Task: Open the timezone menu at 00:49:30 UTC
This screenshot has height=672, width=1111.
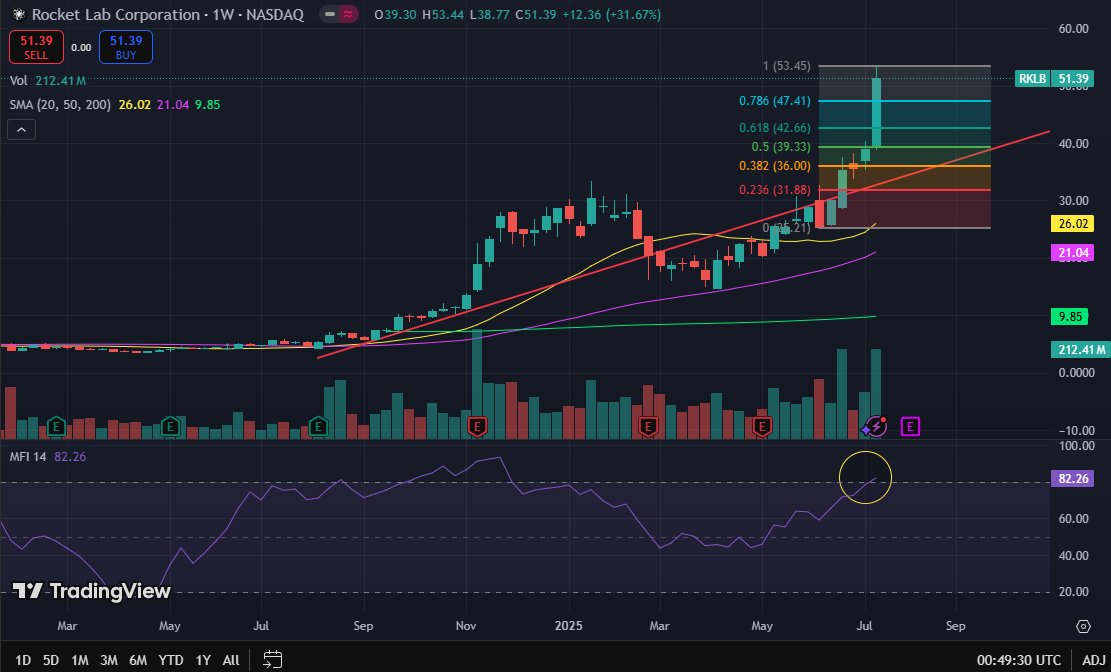Action: 1019,661
